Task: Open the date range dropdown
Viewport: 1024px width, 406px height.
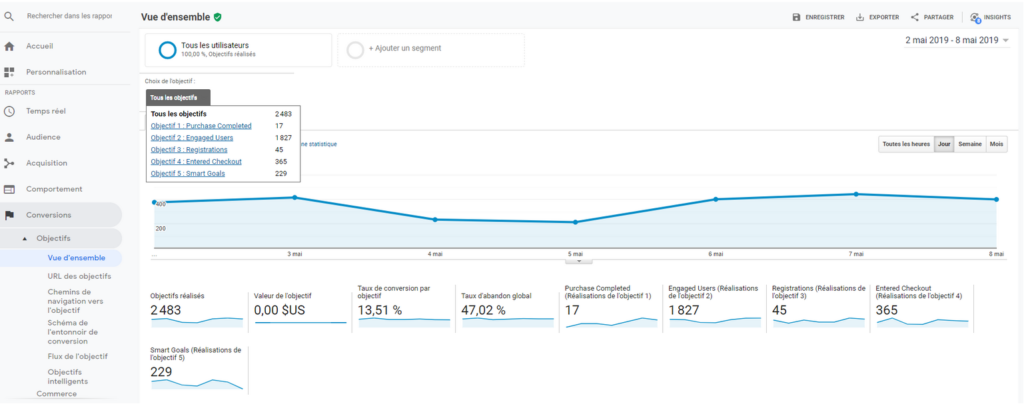Action: [956, 40]
